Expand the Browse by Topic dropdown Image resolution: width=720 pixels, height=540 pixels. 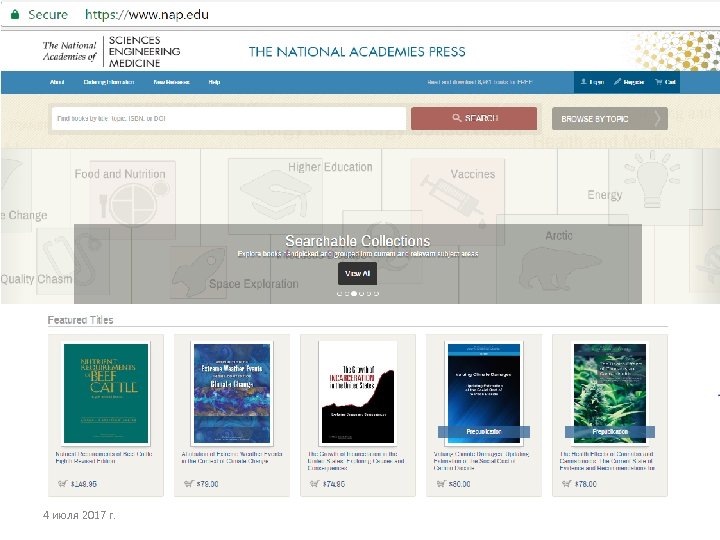click(x=609, y=118)
